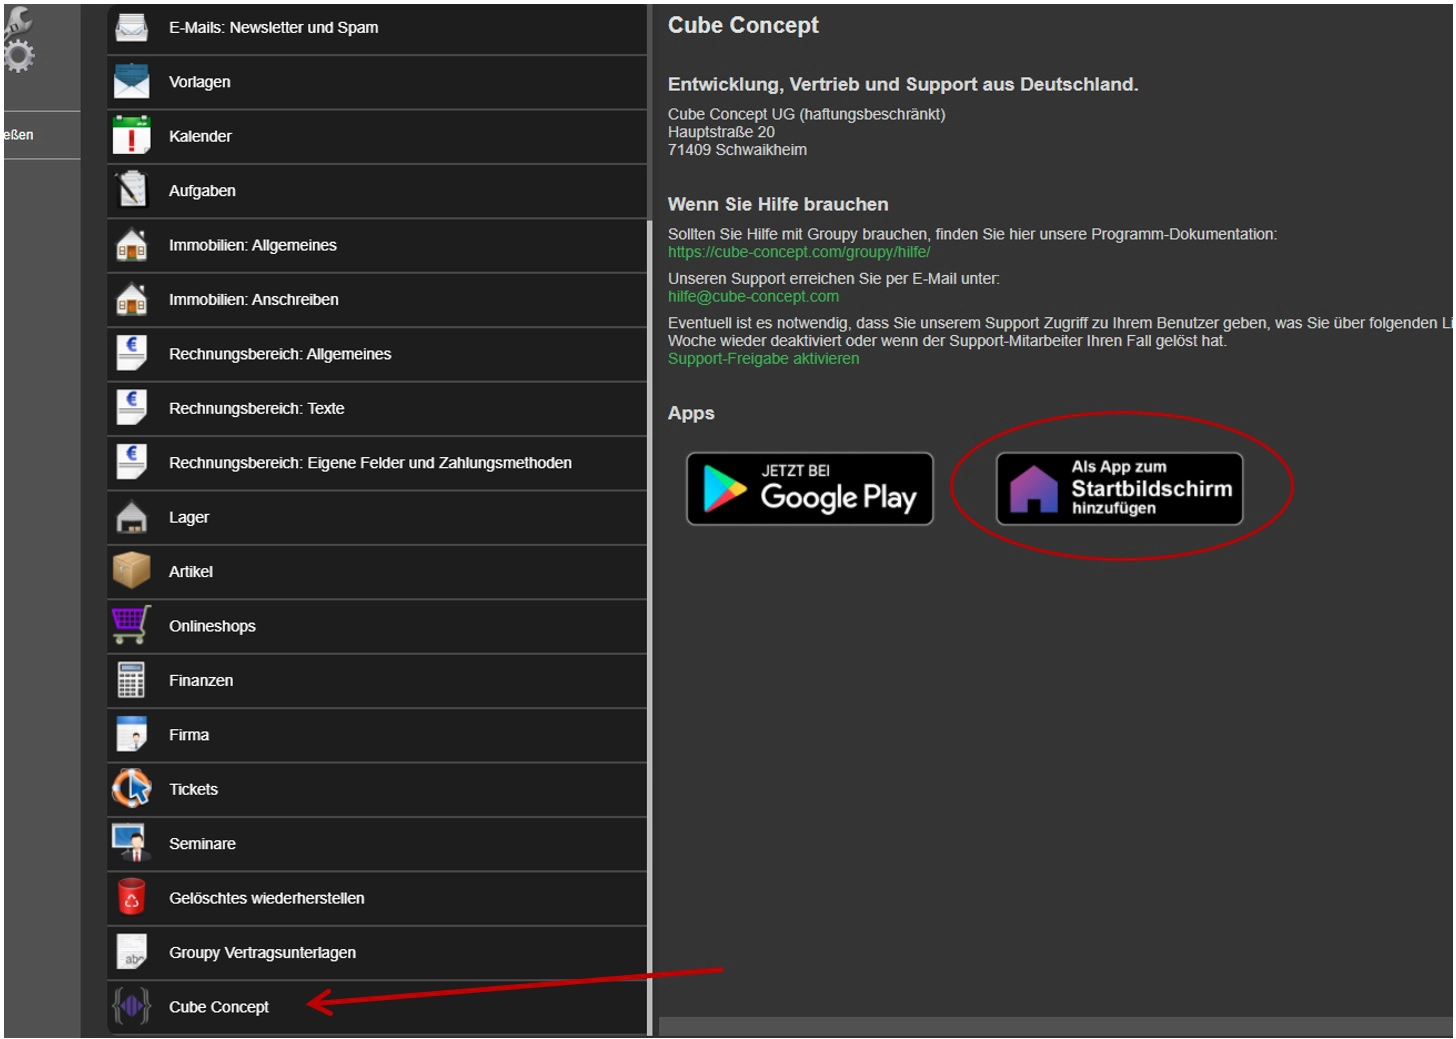
Task: Open Rechnungsbereich: Texte entry
Action: pyautogui.click(x=377, y=409)
